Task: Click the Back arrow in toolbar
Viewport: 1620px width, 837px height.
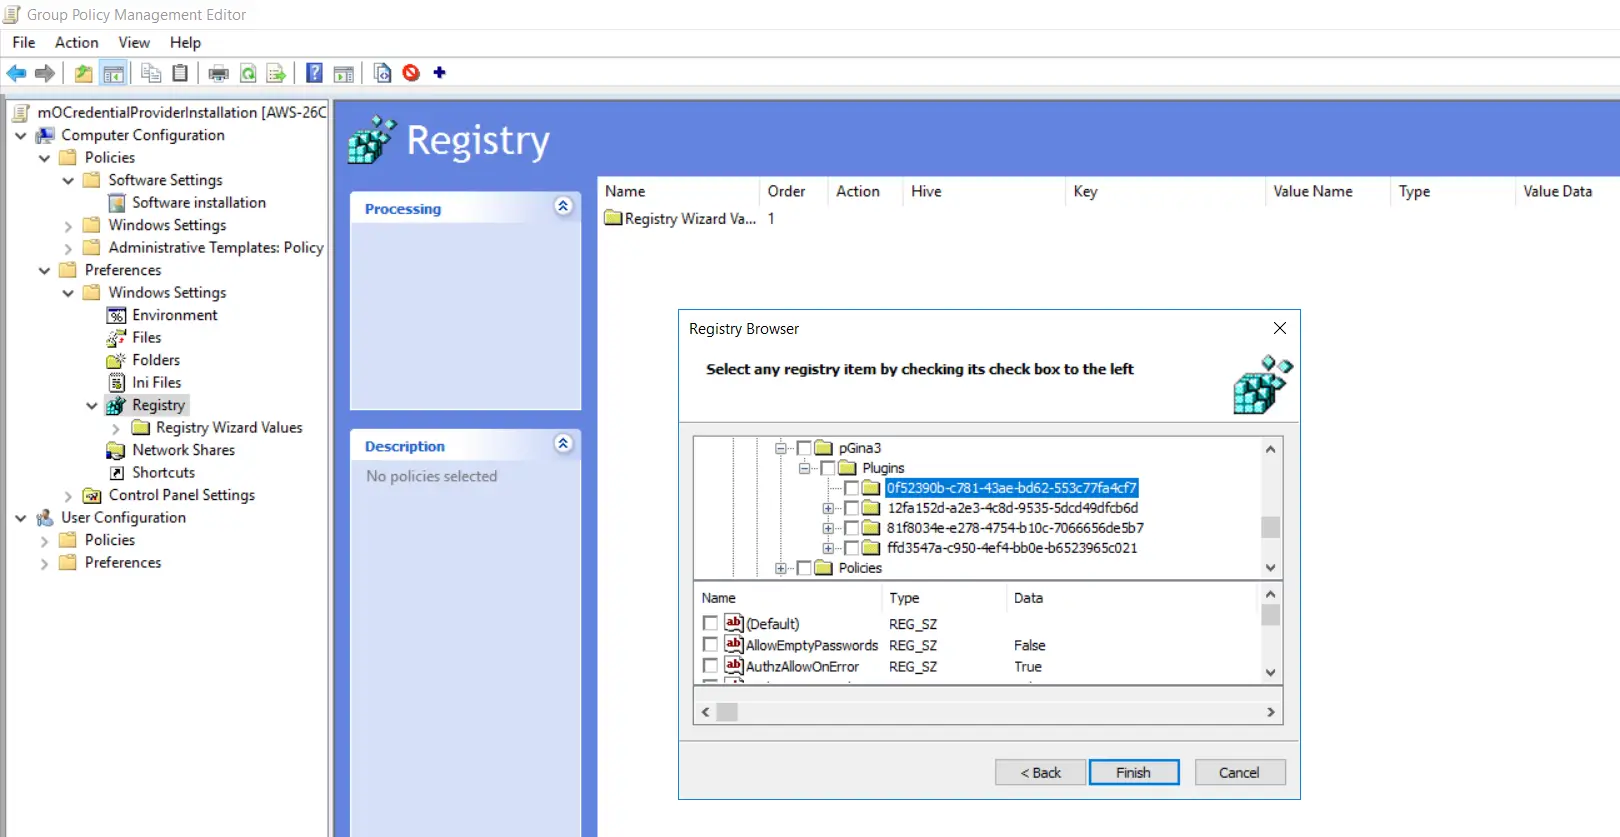Action: click(16, 73)
